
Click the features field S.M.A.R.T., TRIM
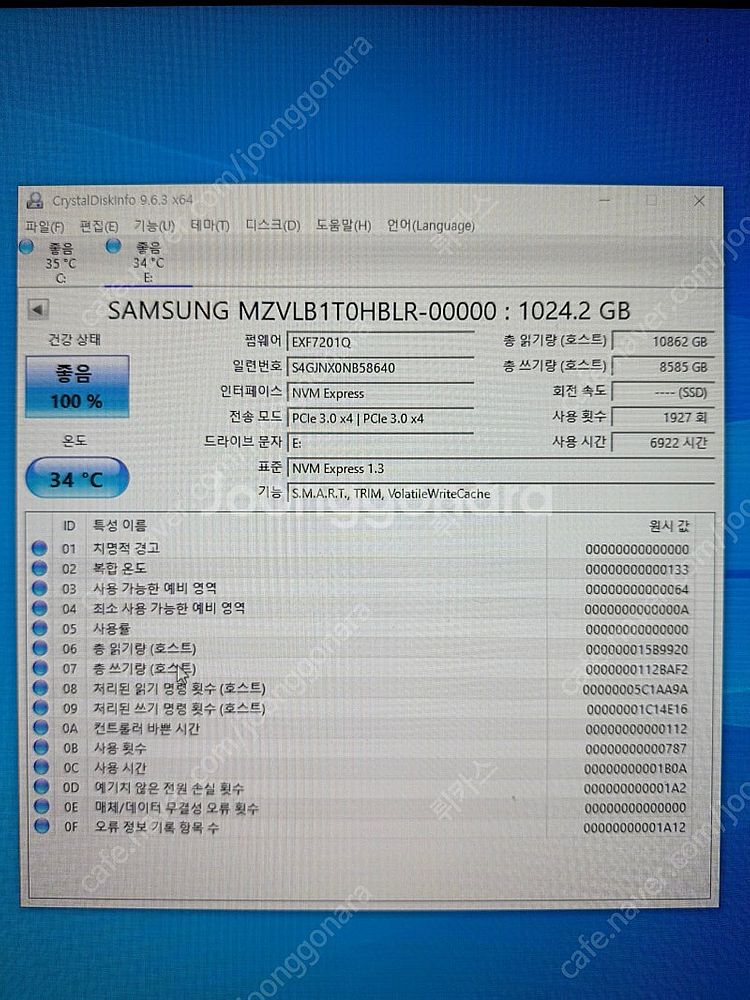tap(501, 494)
